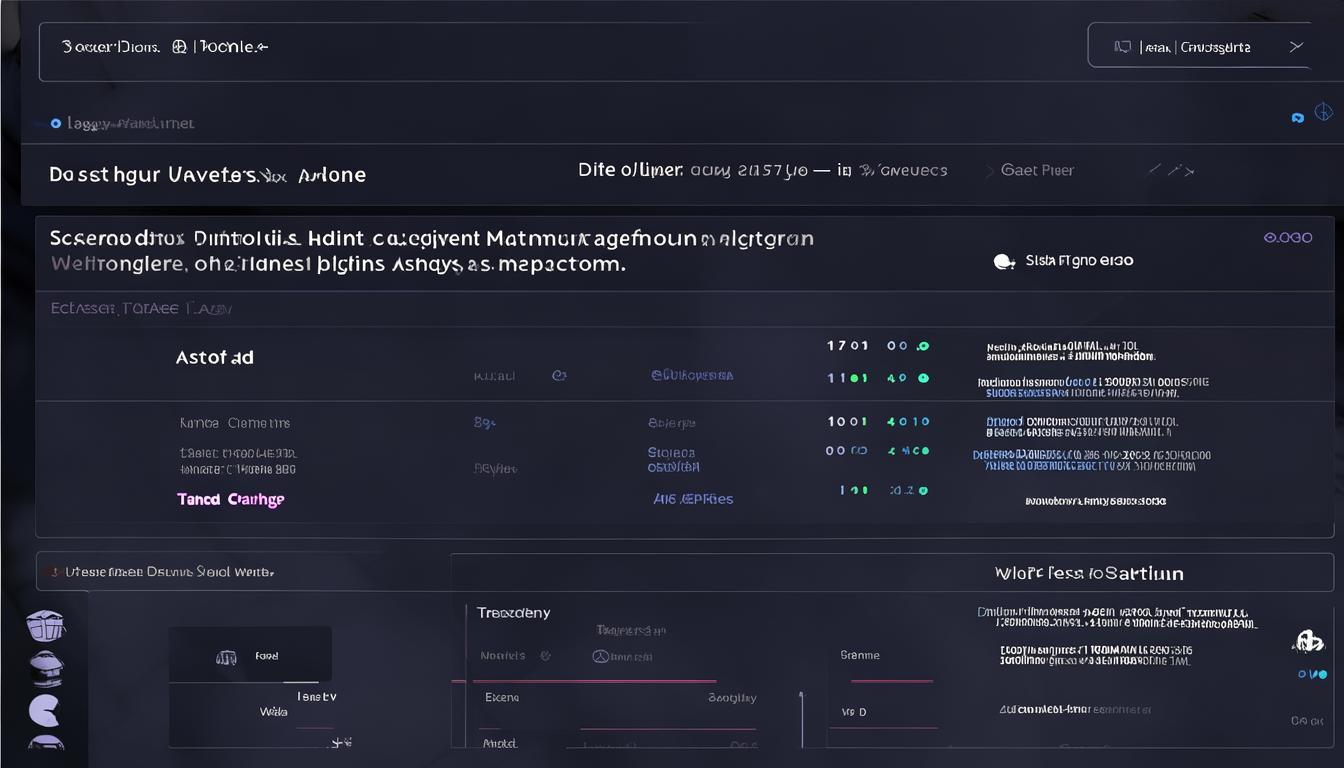Click the small blue icon in the upper-right corner

pos(1298,117)
